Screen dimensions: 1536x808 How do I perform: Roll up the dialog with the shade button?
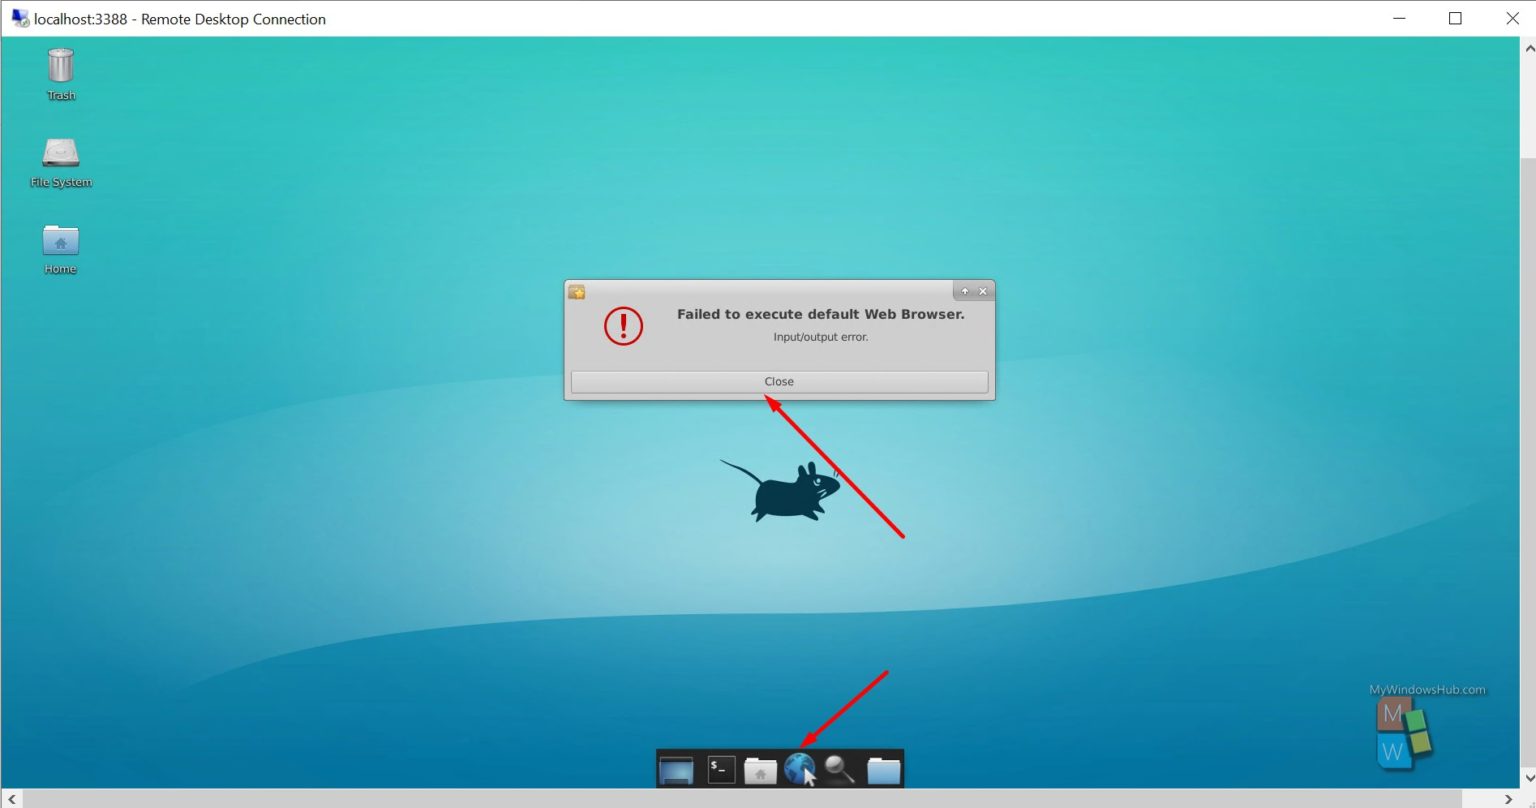[x=965, y=291]
